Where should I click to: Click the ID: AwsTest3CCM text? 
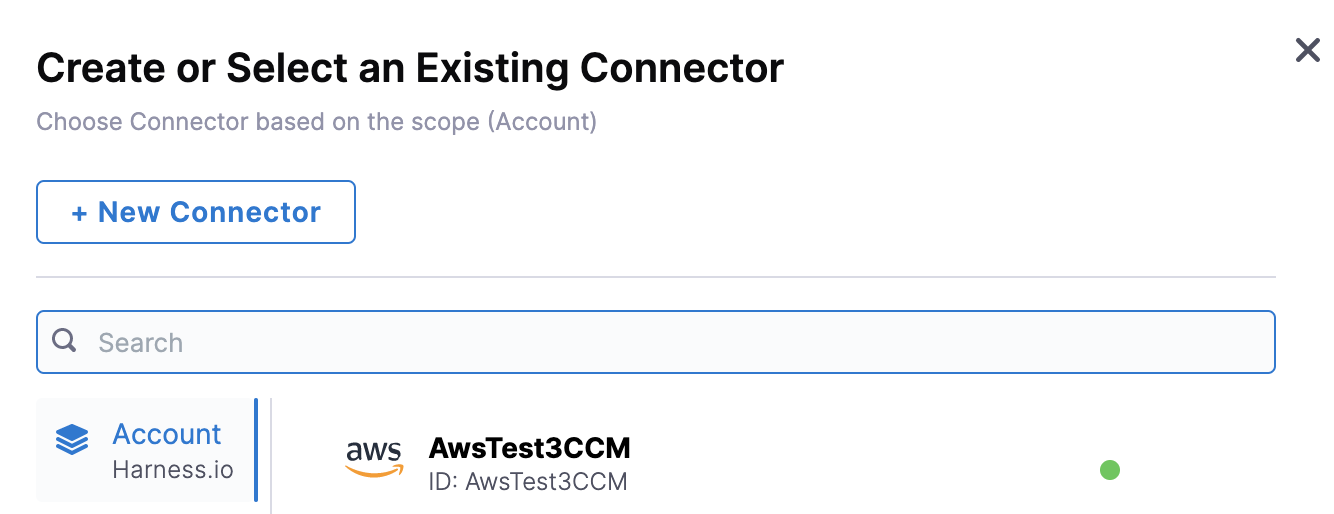point(528,481)
